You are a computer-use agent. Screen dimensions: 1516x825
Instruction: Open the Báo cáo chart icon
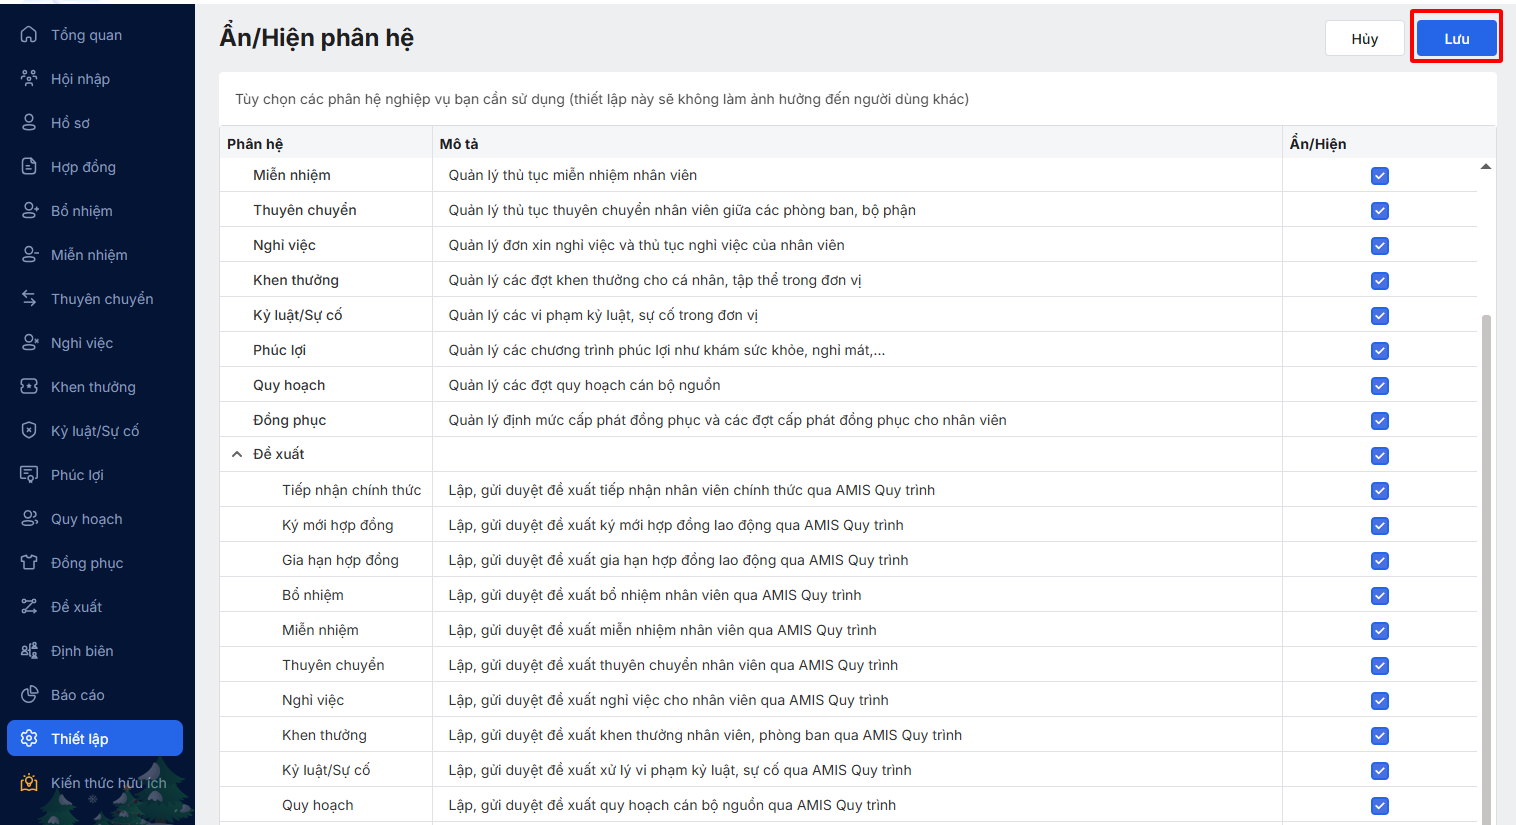pyautogui.click(x=29, y=695)
